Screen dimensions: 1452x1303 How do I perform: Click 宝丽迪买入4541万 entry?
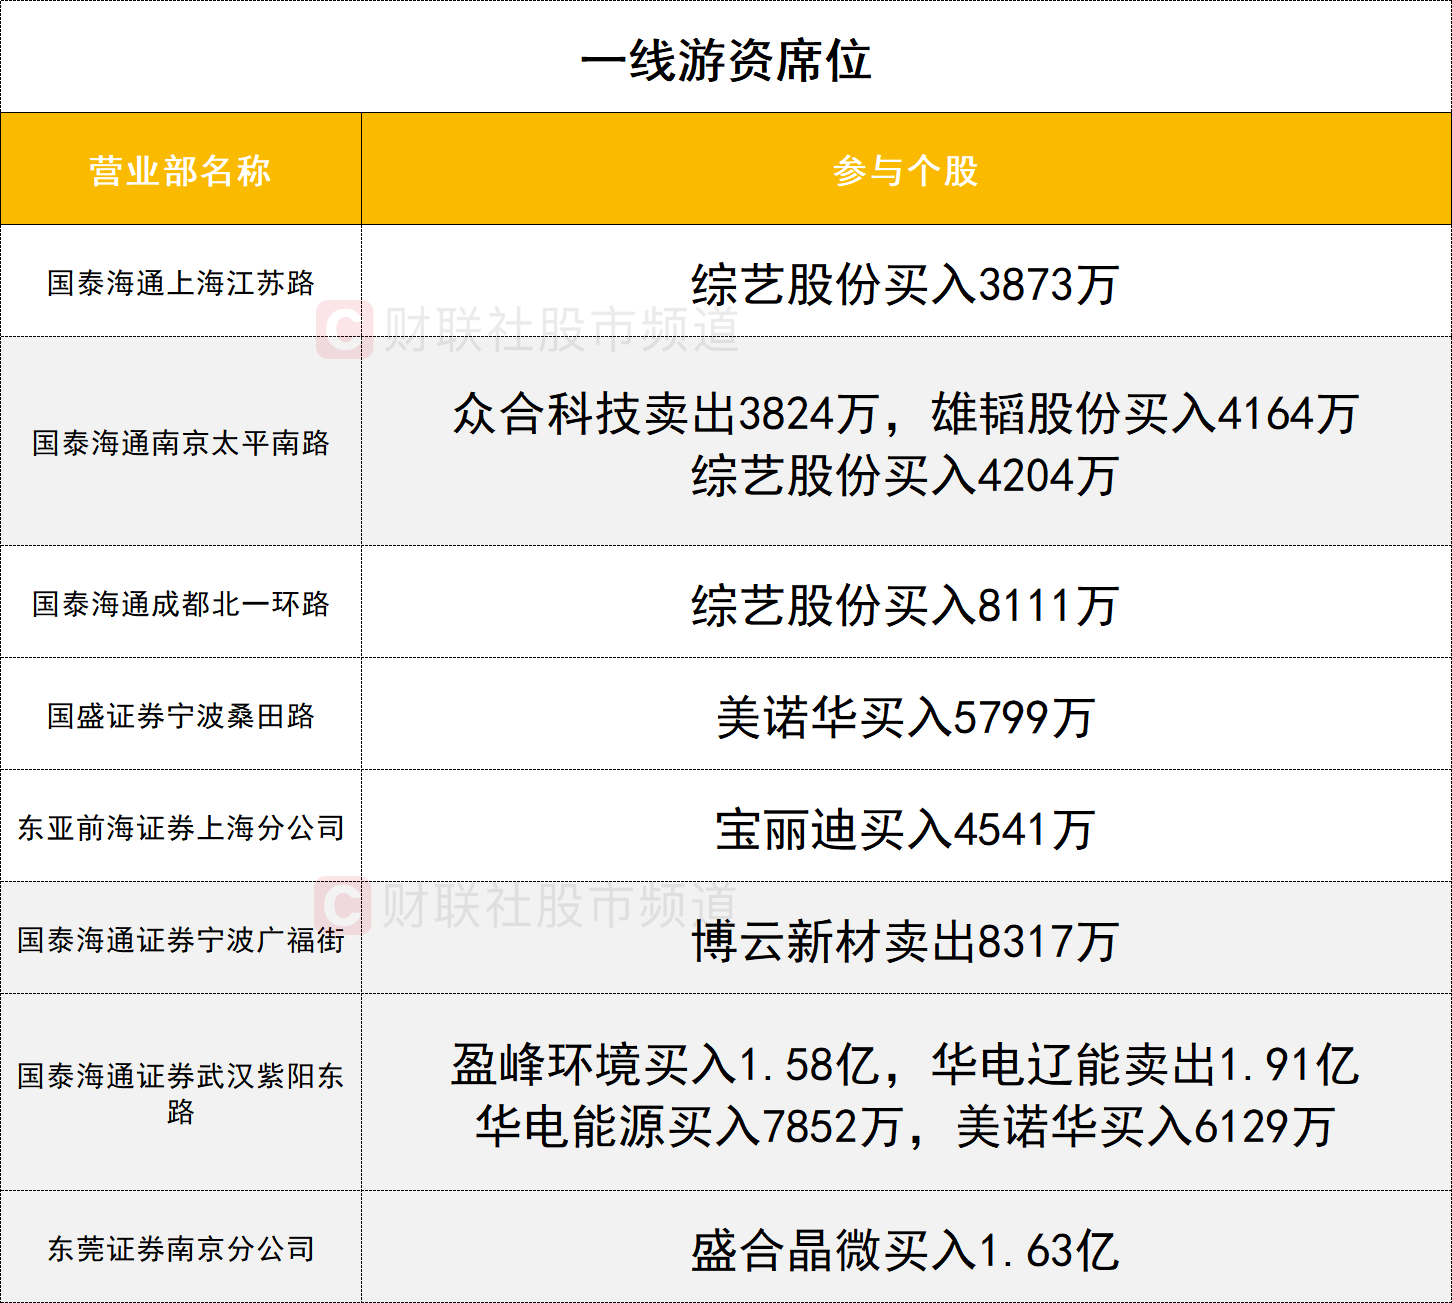click(x=905, y=830)
